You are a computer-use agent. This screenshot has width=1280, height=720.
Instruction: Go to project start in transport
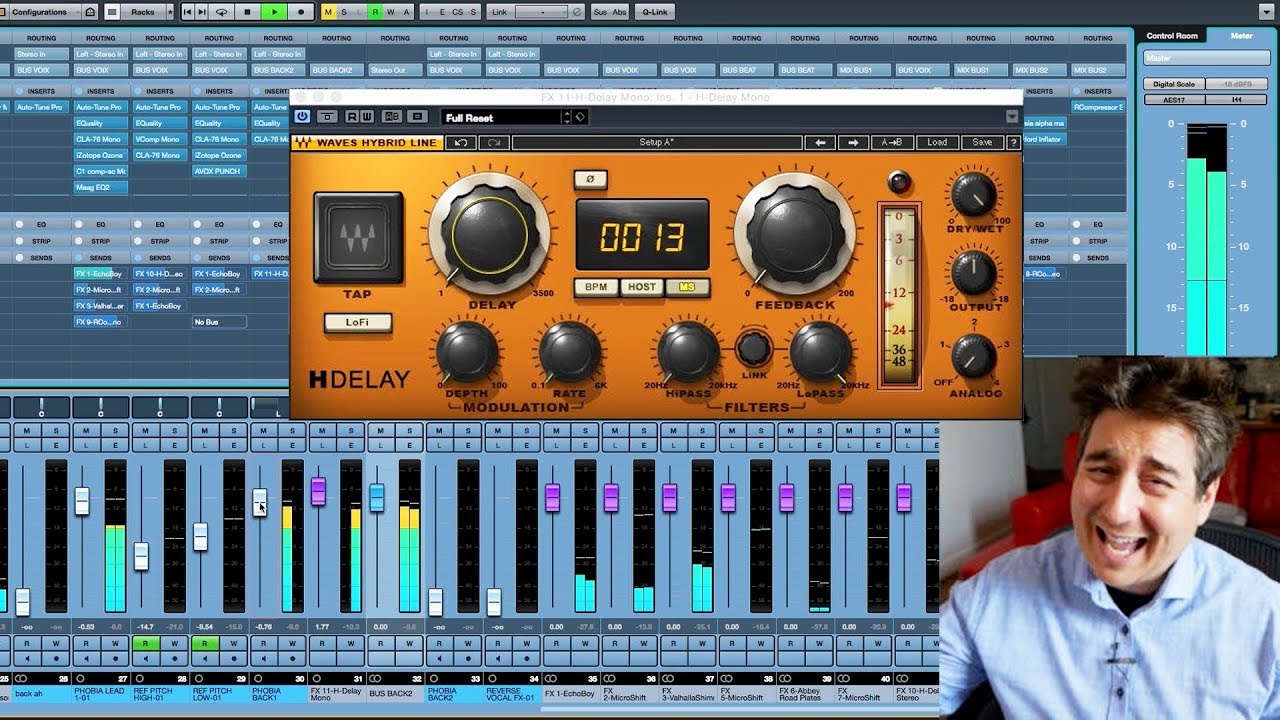[x=187, y=12]
